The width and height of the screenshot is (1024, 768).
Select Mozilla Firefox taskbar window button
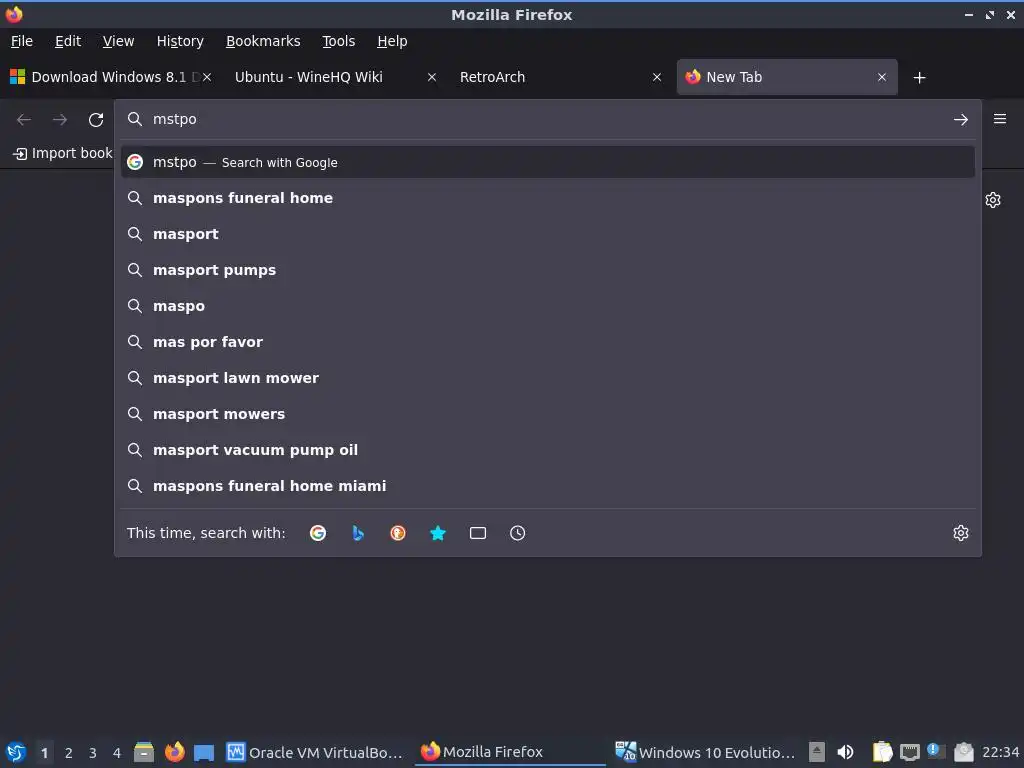pos(510,752)
